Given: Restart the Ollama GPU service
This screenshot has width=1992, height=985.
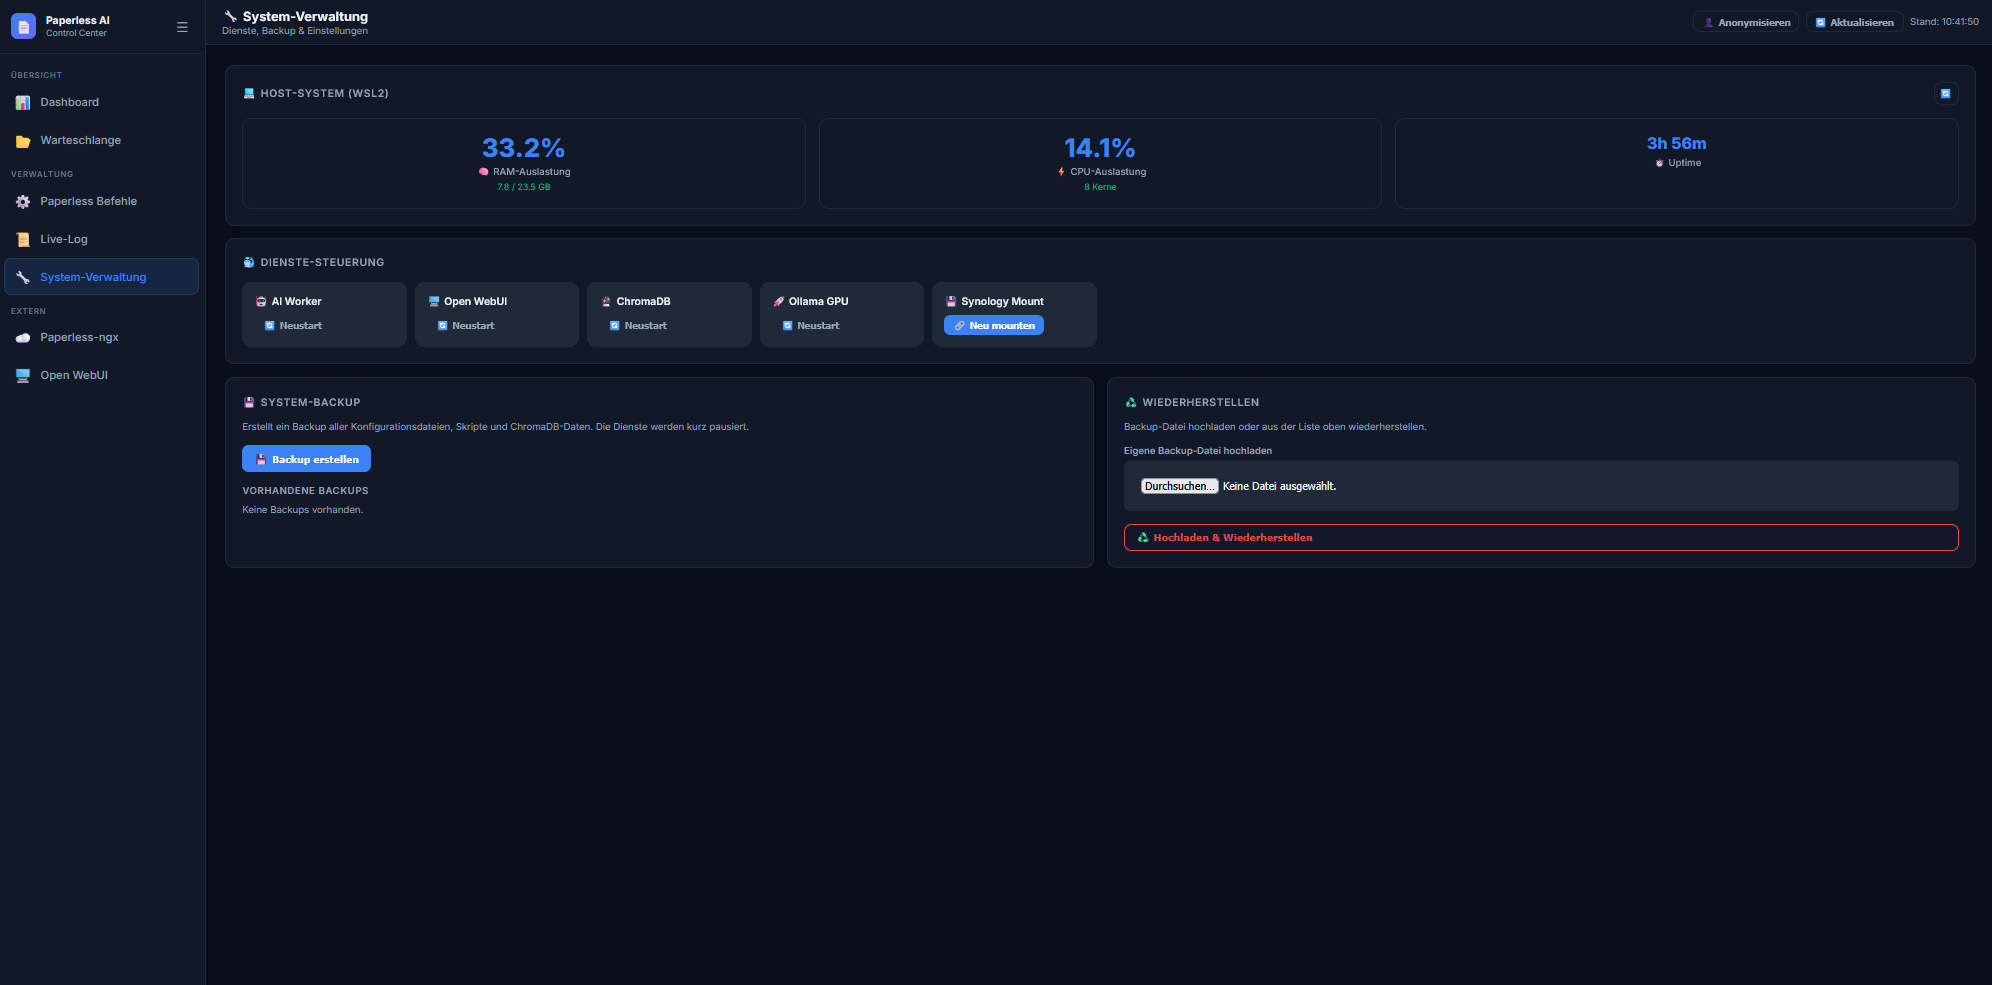Looking at the screenshot, I should pos(811,326).
